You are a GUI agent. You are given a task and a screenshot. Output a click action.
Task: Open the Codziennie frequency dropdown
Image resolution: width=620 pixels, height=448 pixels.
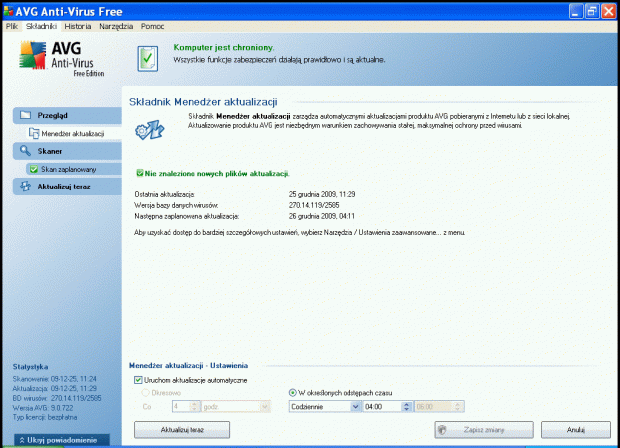click(x=325, y=406)
